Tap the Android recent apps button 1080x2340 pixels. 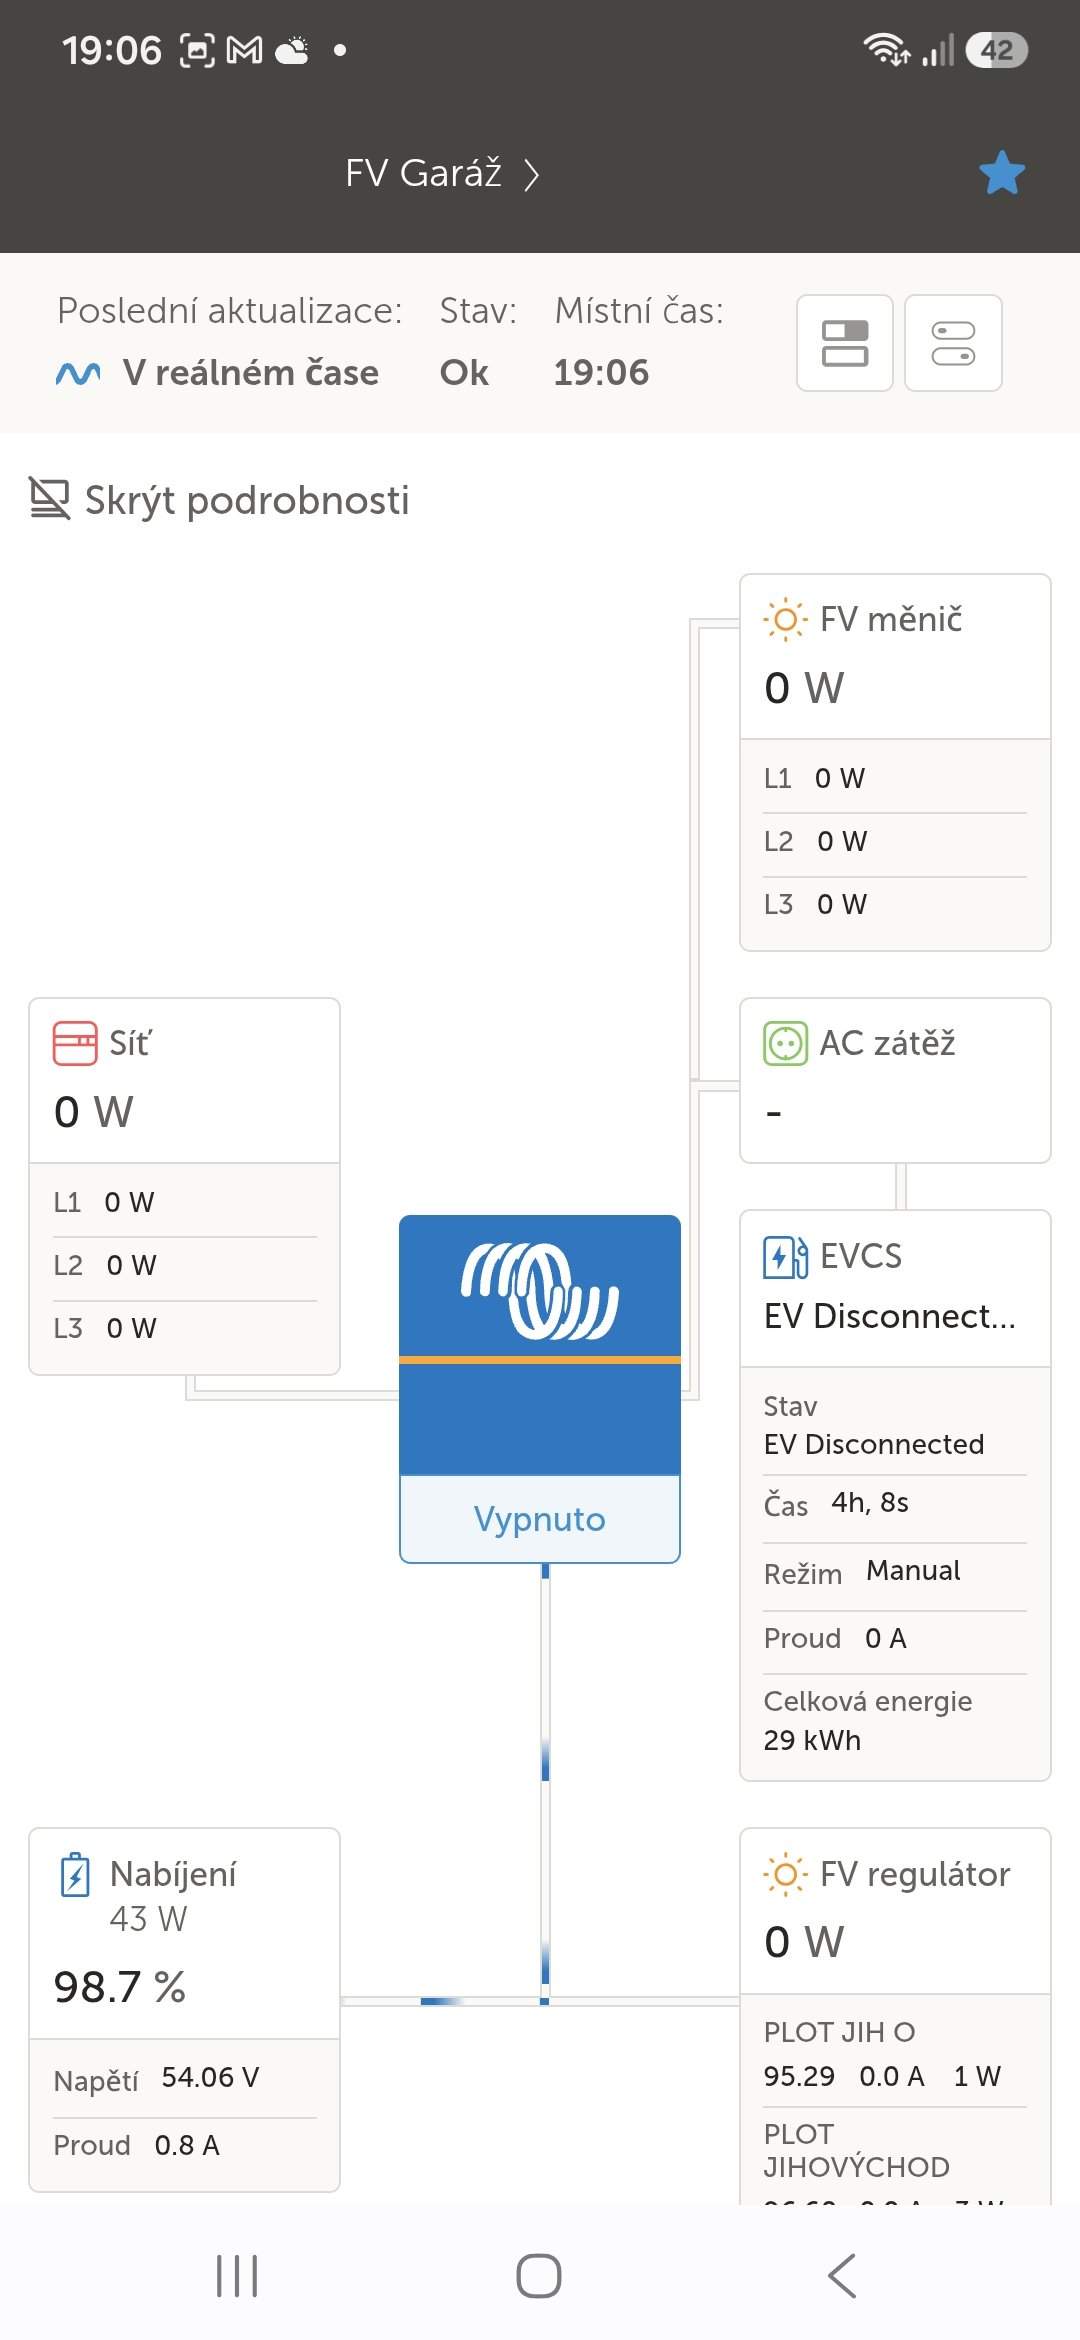[x=237, y=2277]
